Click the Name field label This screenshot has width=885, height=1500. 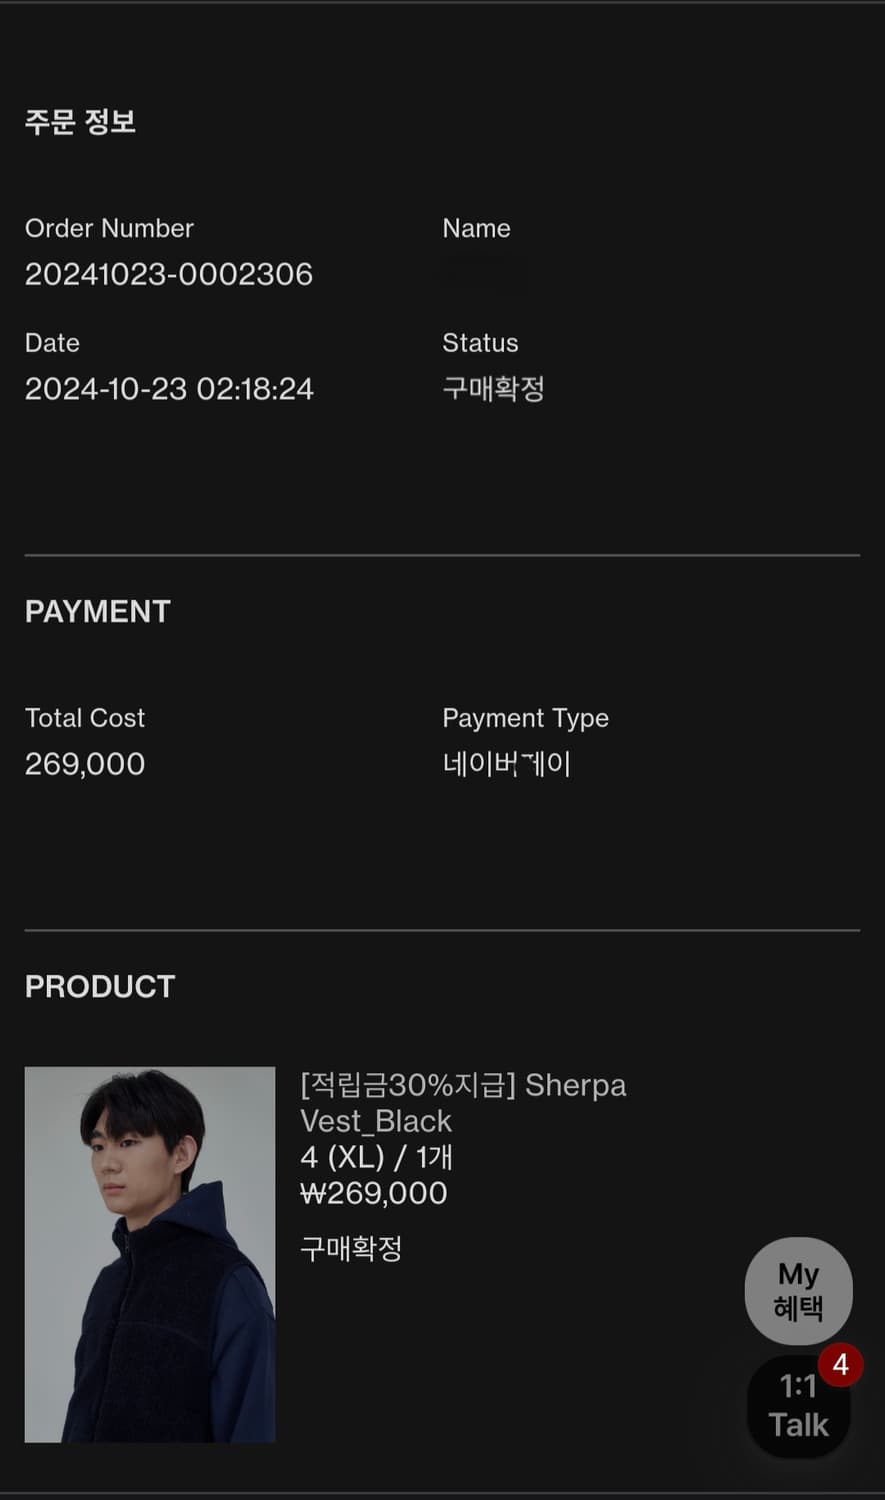click(476, 228)
